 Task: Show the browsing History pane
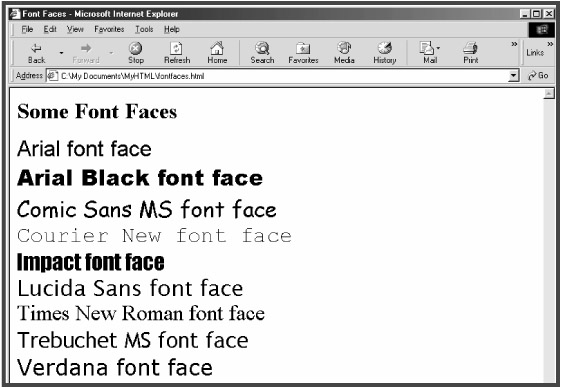[385, 53]
